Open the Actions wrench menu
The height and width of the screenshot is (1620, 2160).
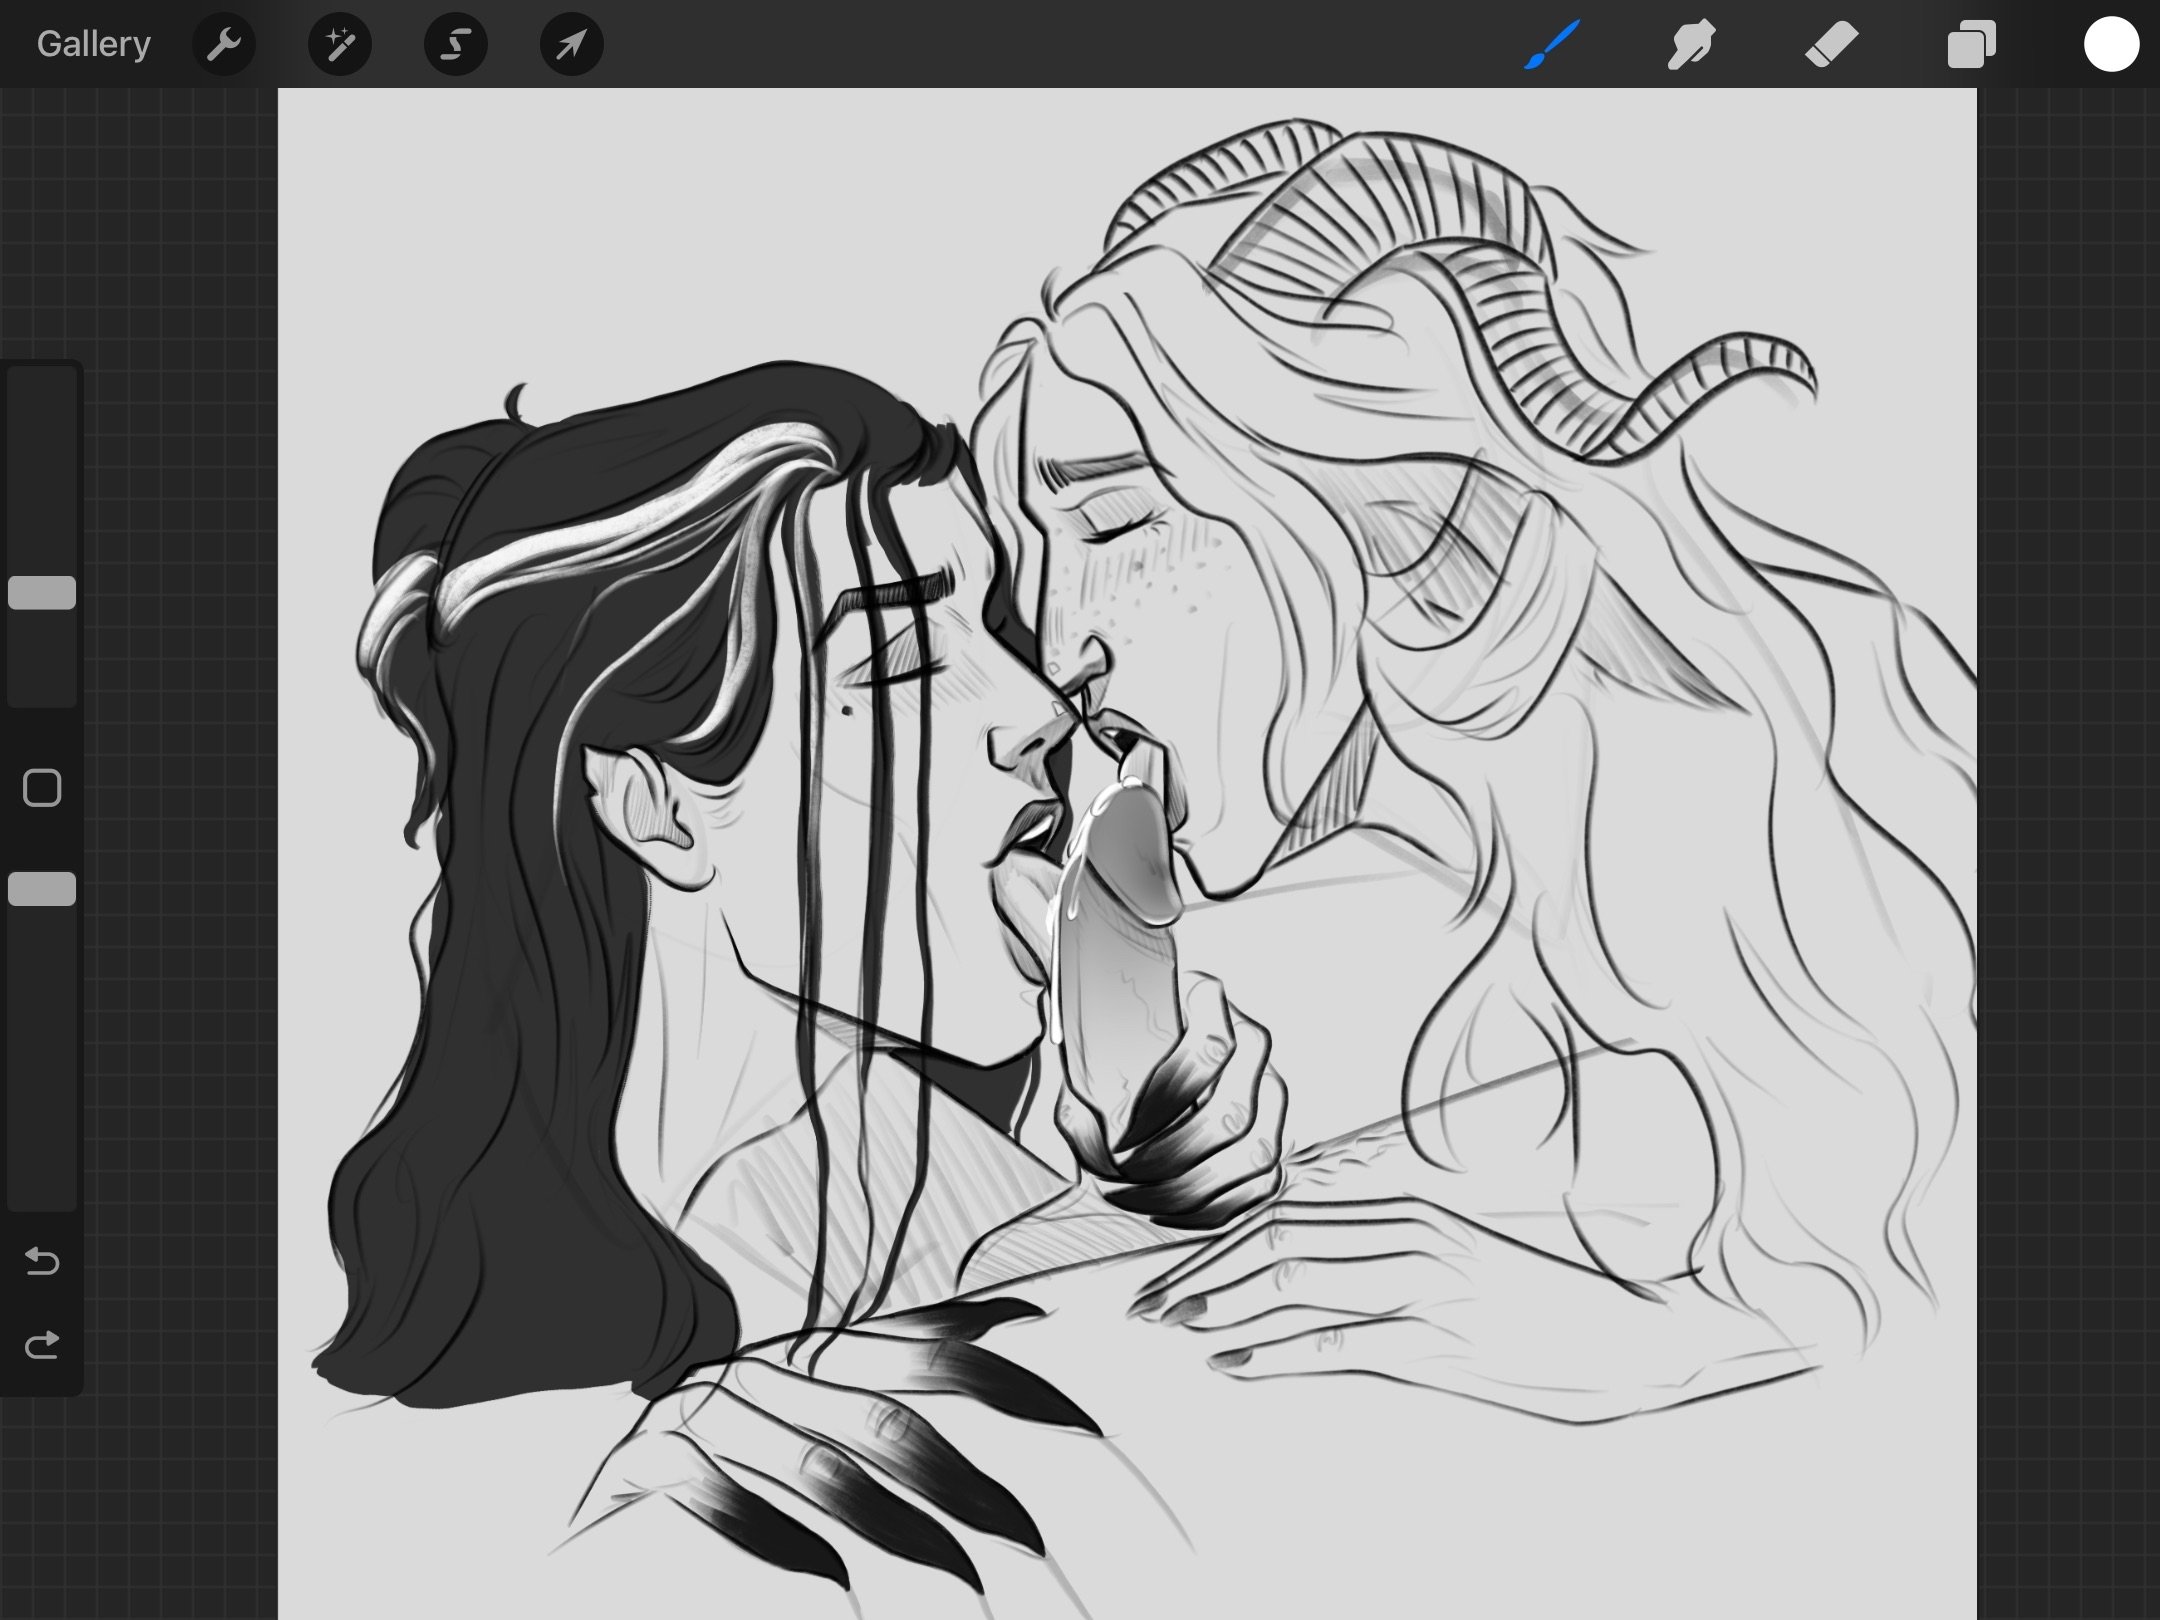pyautogui.click(x=224, y=45)
